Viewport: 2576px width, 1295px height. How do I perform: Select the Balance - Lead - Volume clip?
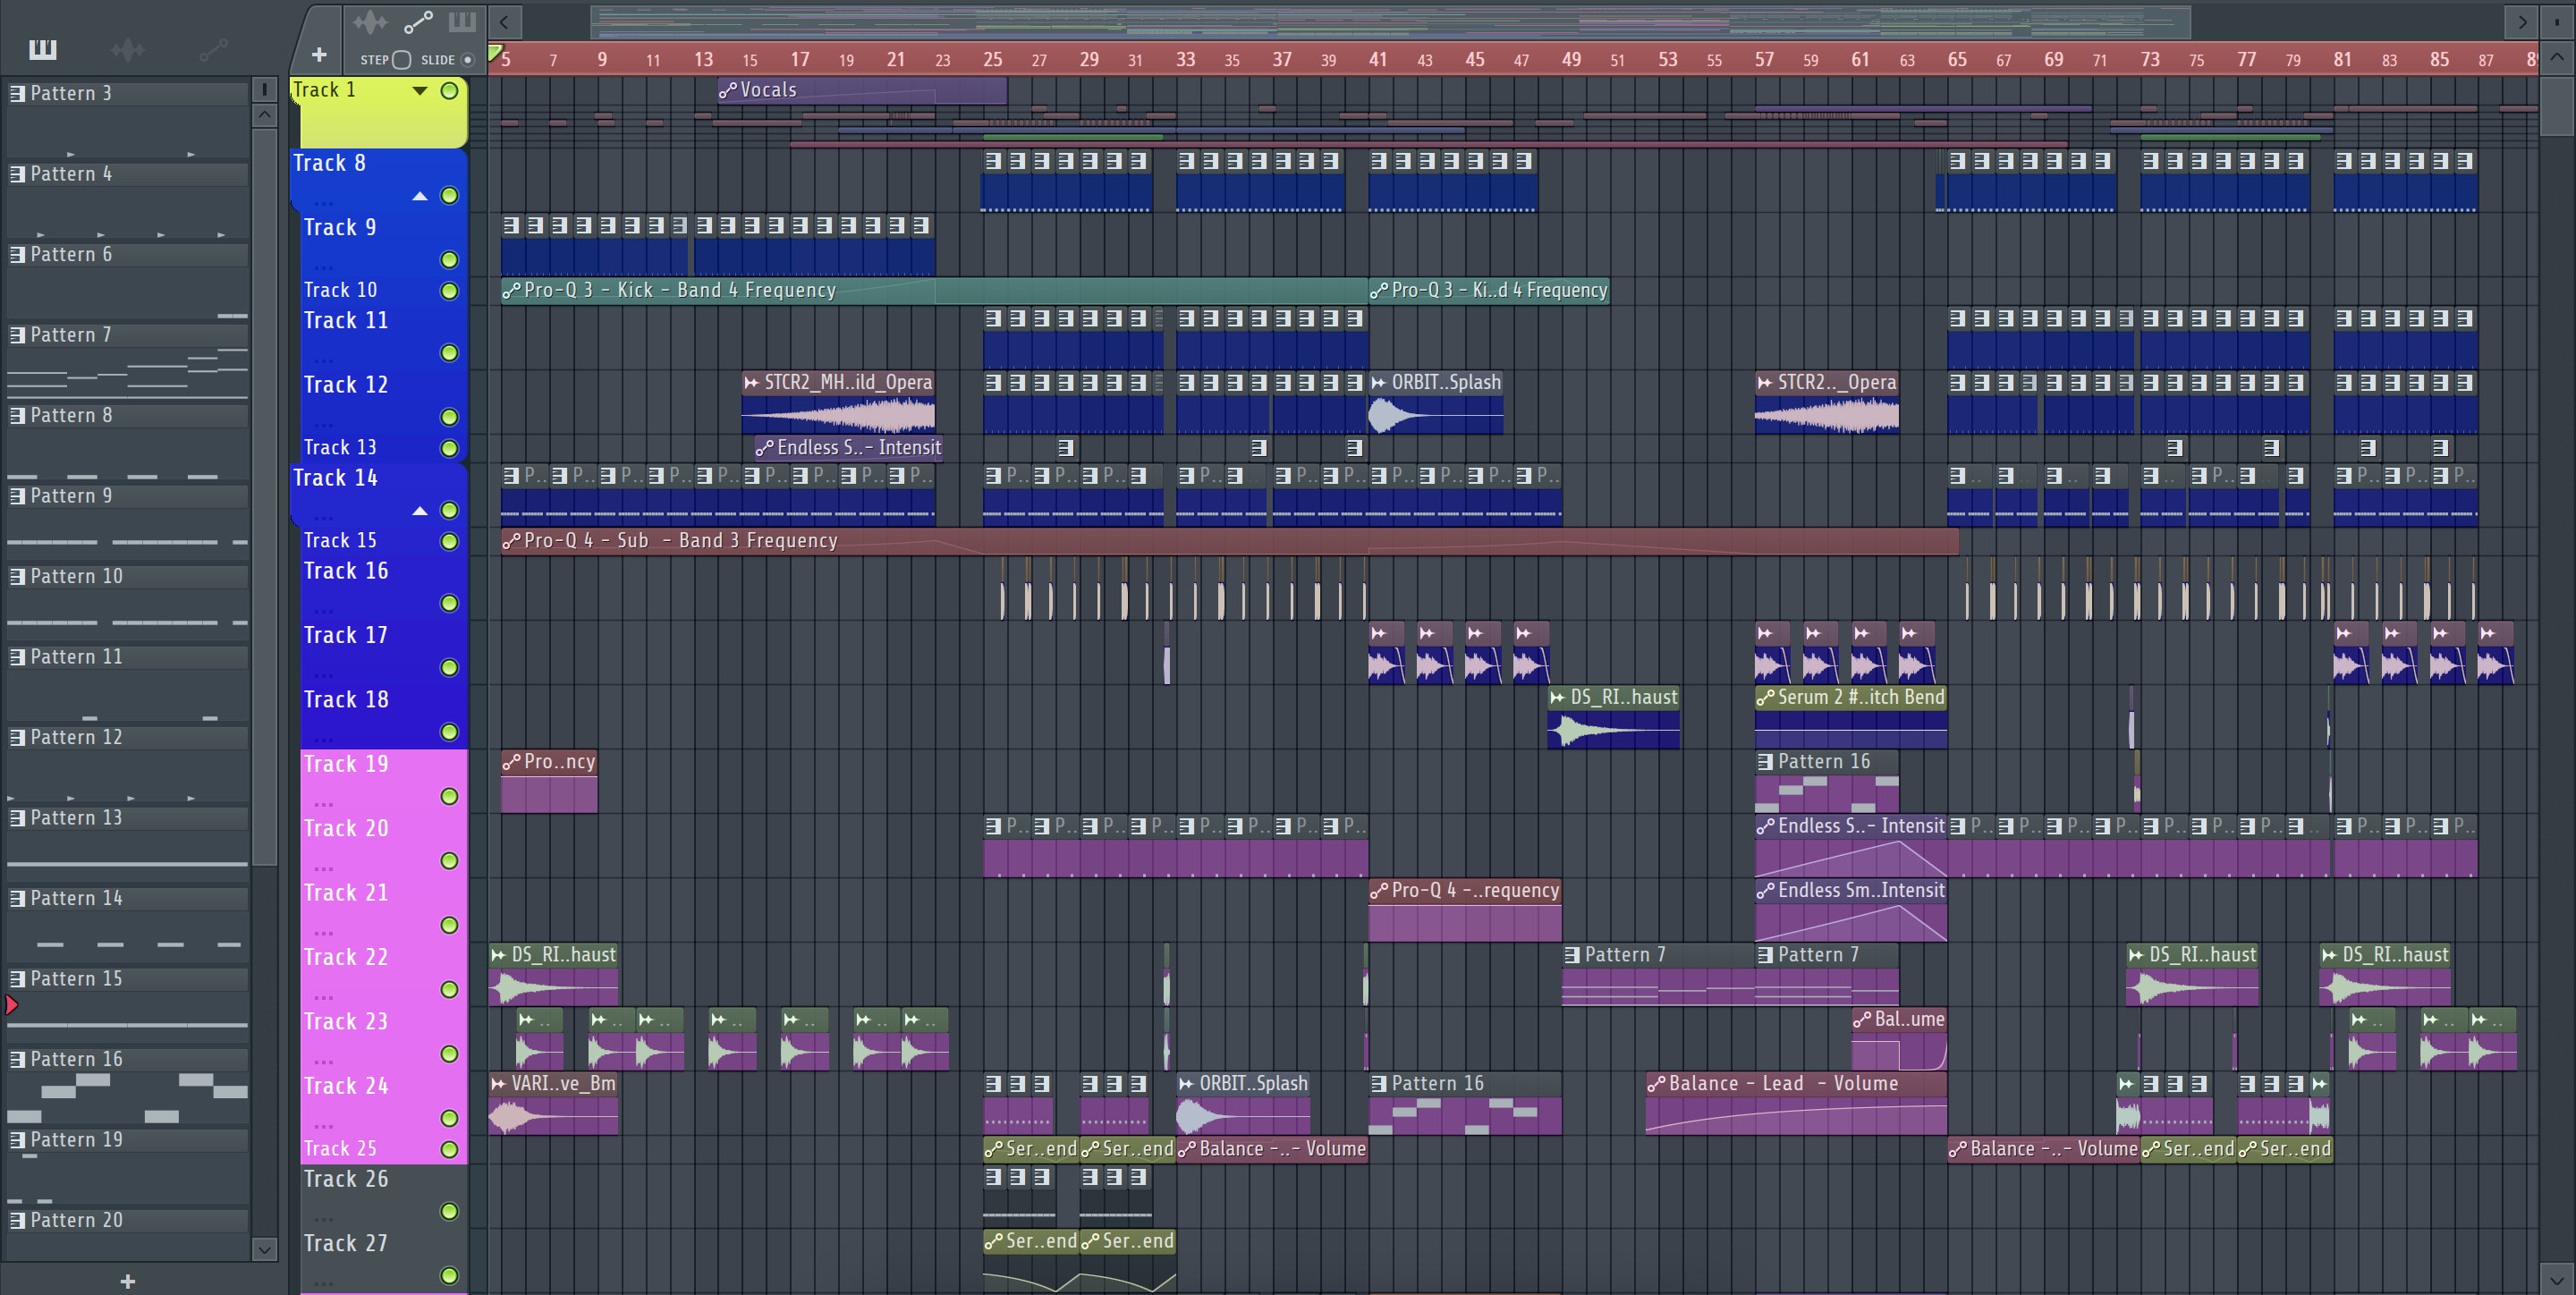1795,1103
